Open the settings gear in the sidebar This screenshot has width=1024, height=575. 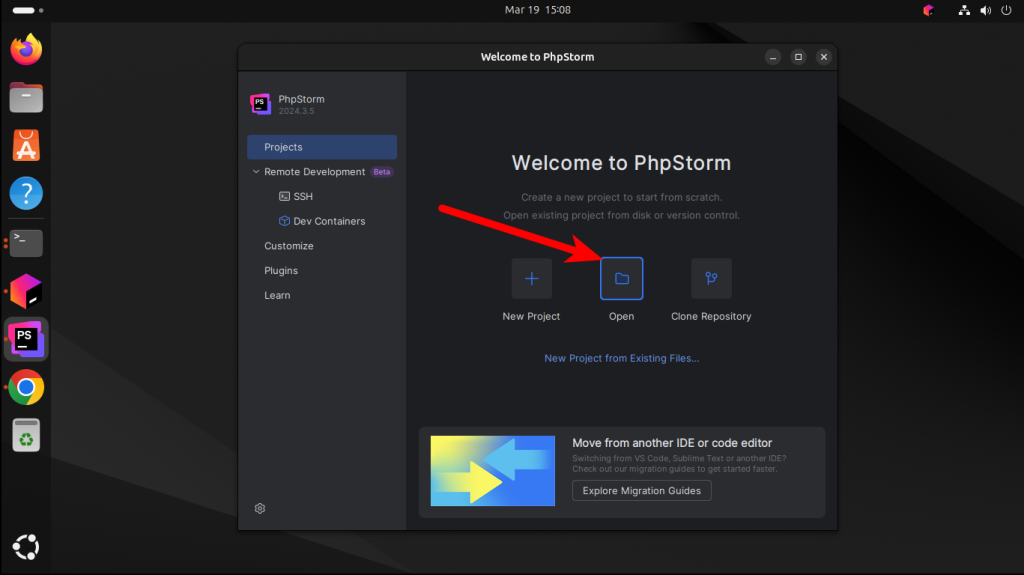(x=260, y=508)
